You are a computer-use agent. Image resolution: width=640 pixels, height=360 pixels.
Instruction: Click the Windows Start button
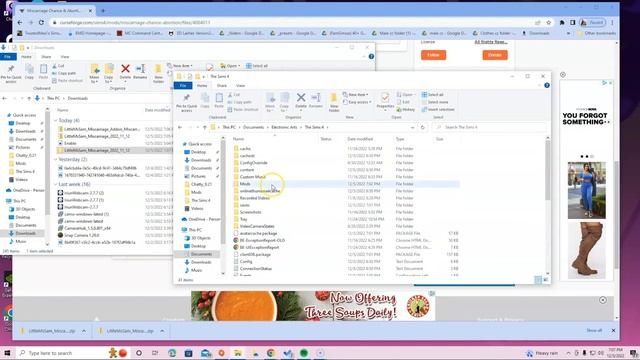(7, 353)
